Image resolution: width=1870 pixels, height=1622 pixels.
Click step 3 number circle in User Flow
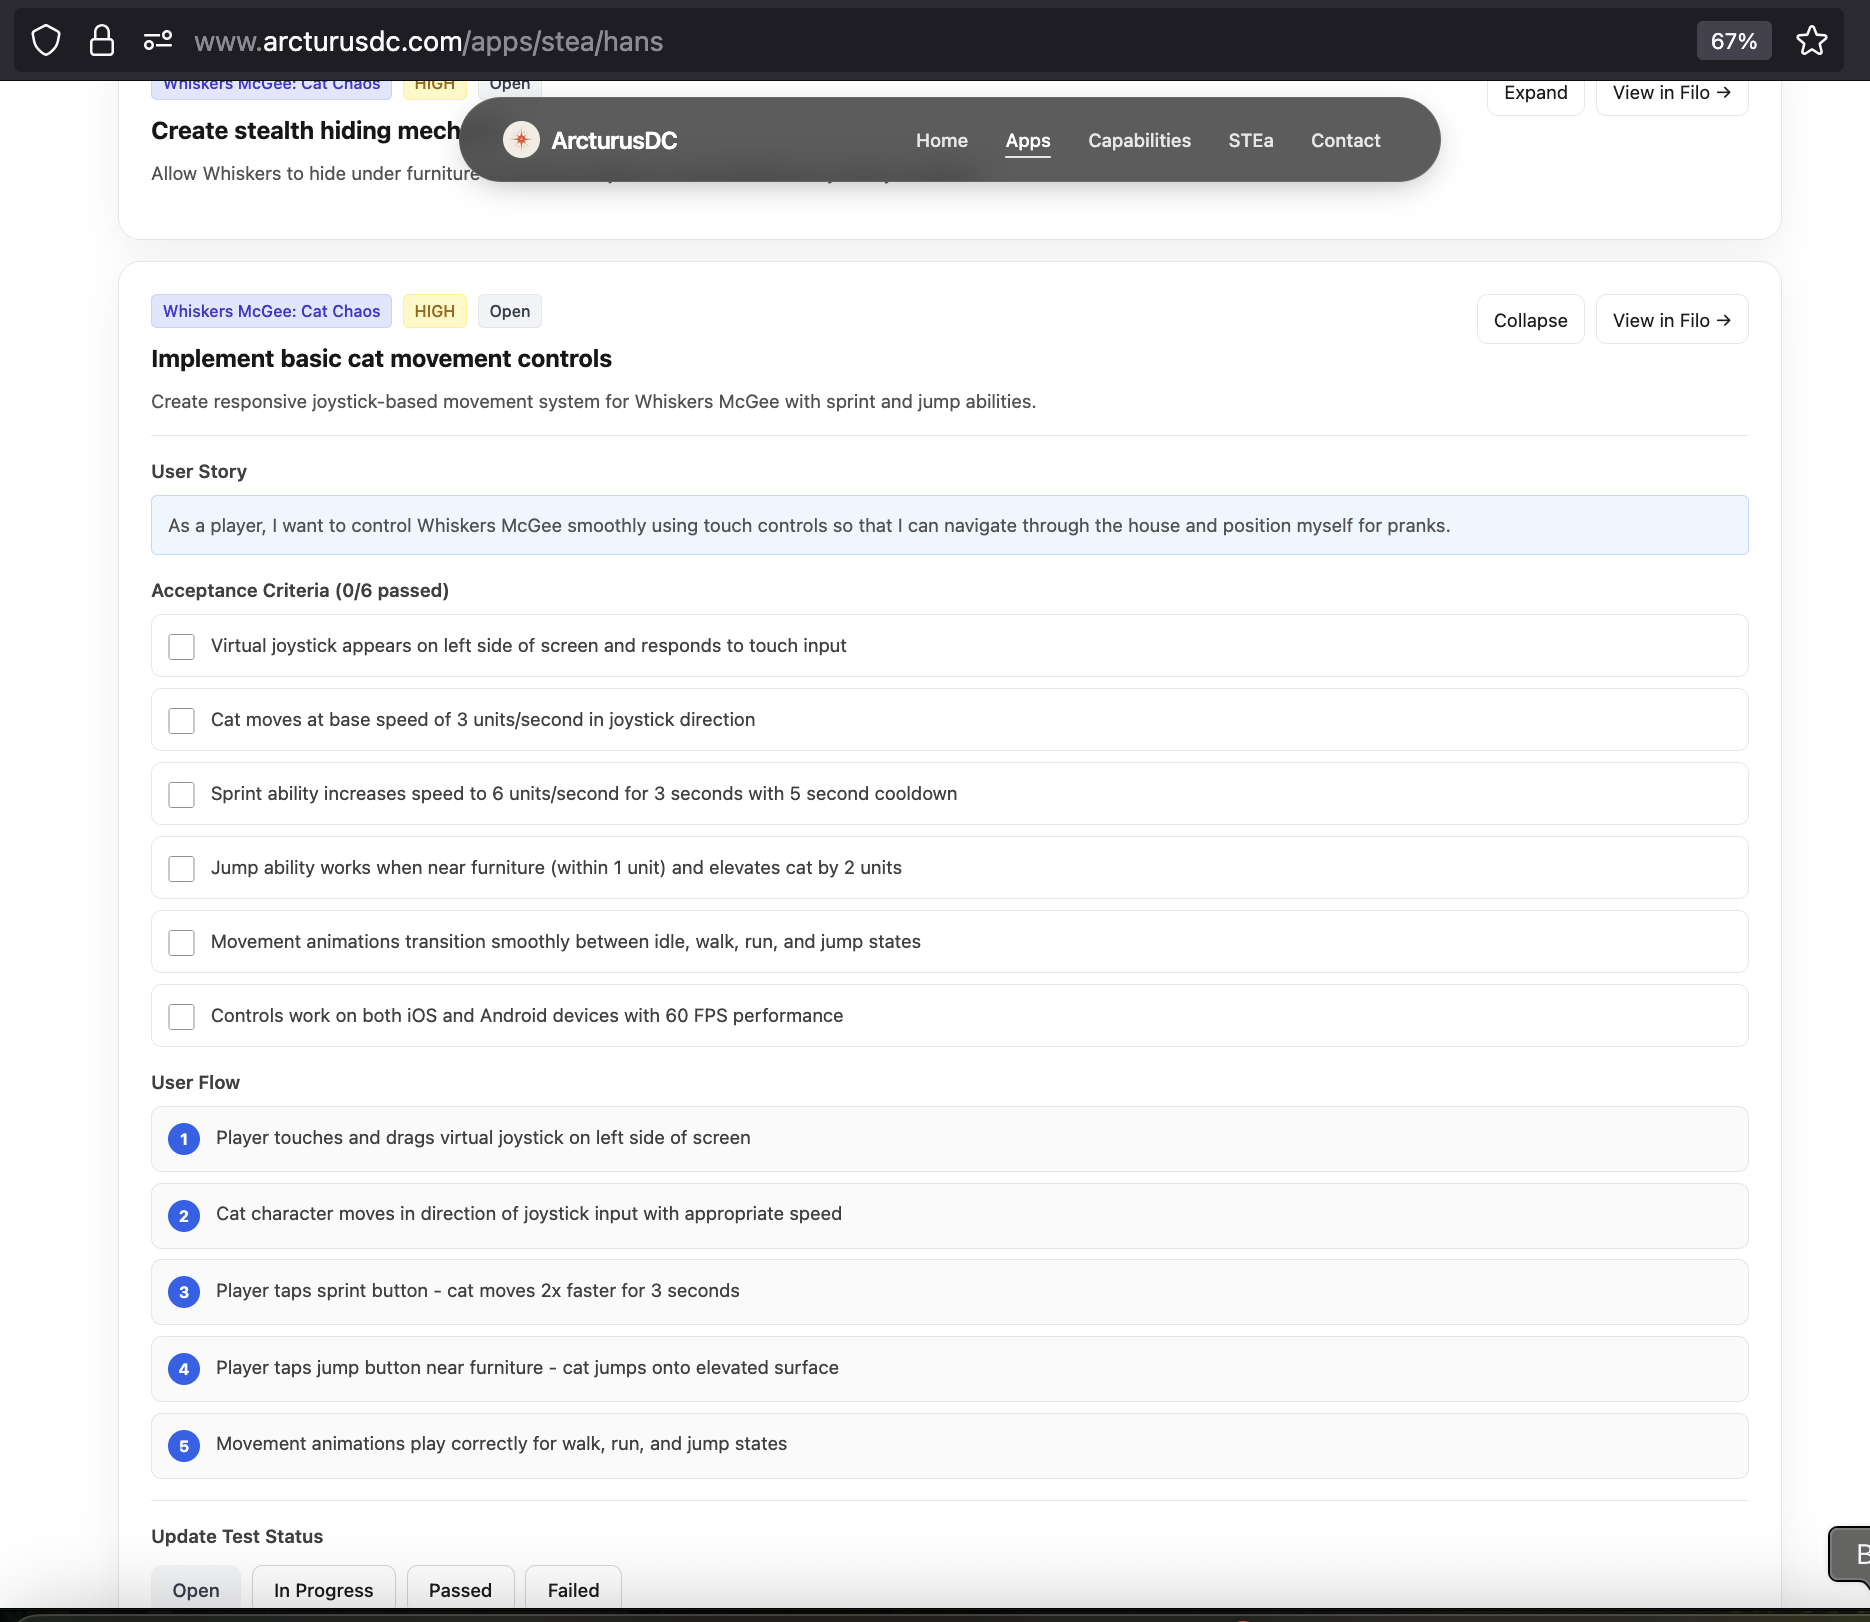click(x=184, y=1292)
